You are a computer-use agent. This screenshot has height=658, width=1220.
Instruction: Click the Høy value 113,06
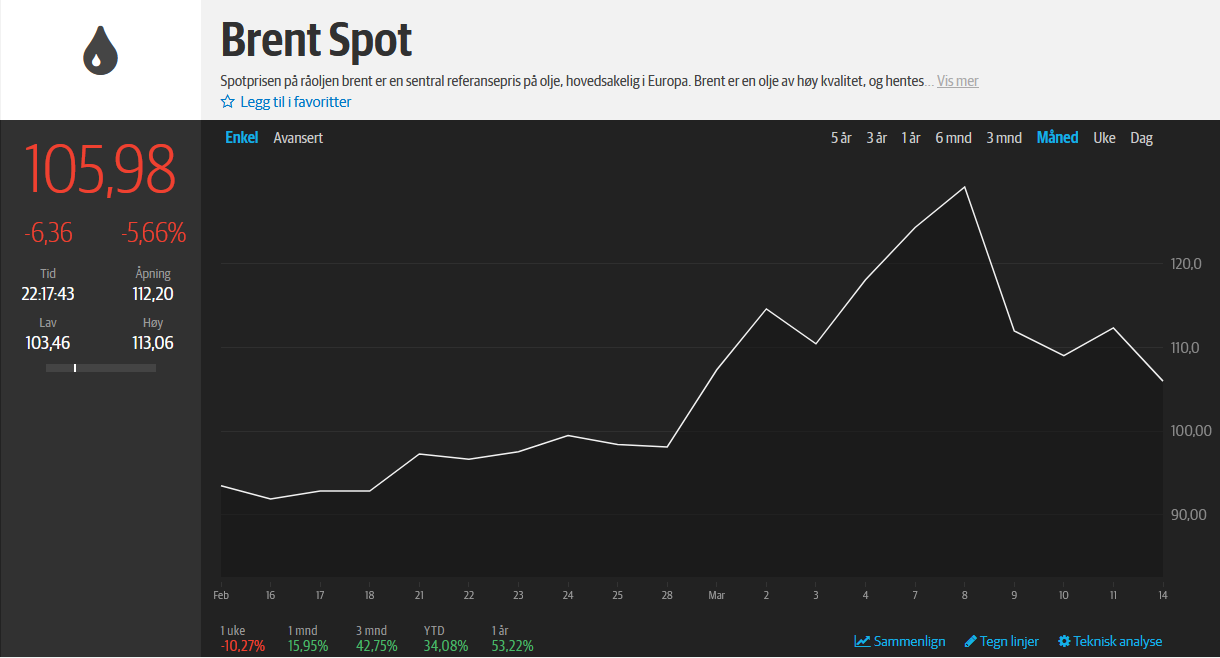(x=153, y=344)
